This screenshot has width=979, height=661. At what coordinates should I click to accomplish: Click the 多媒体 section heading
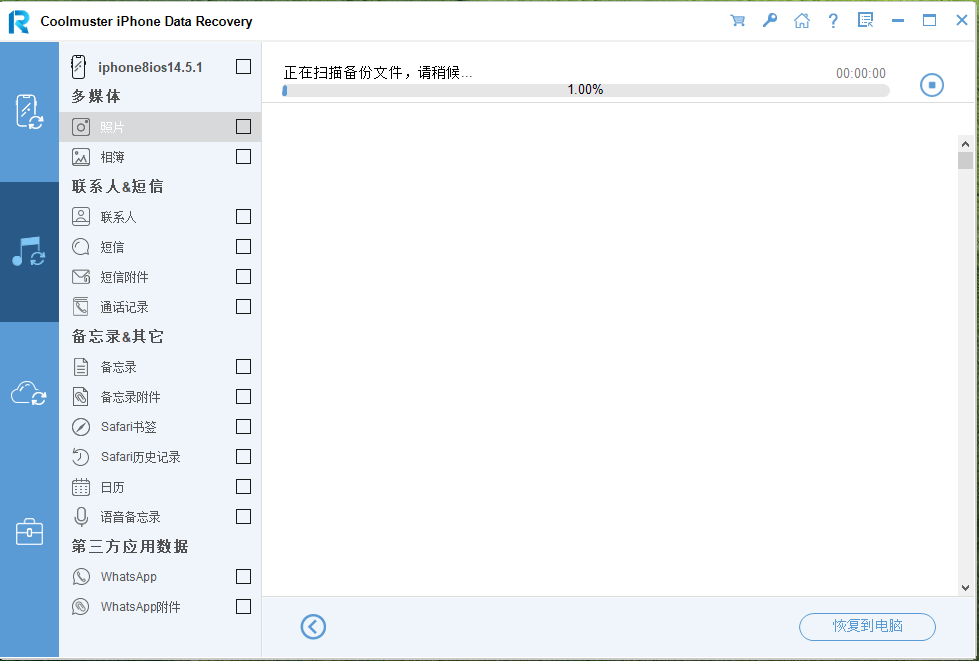pos(96,97)
